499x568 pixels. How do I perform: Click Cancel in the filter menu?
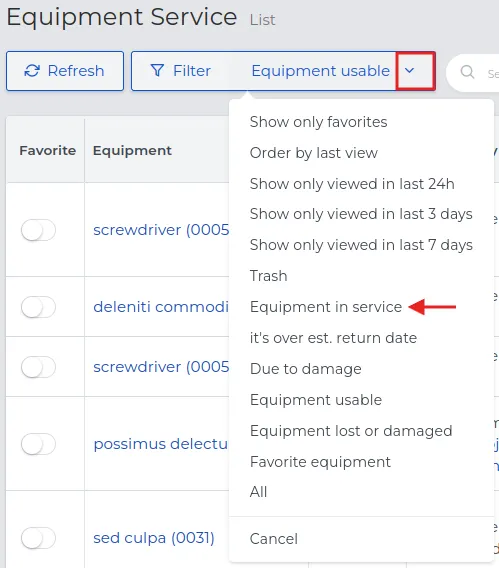tap(274, 539)
